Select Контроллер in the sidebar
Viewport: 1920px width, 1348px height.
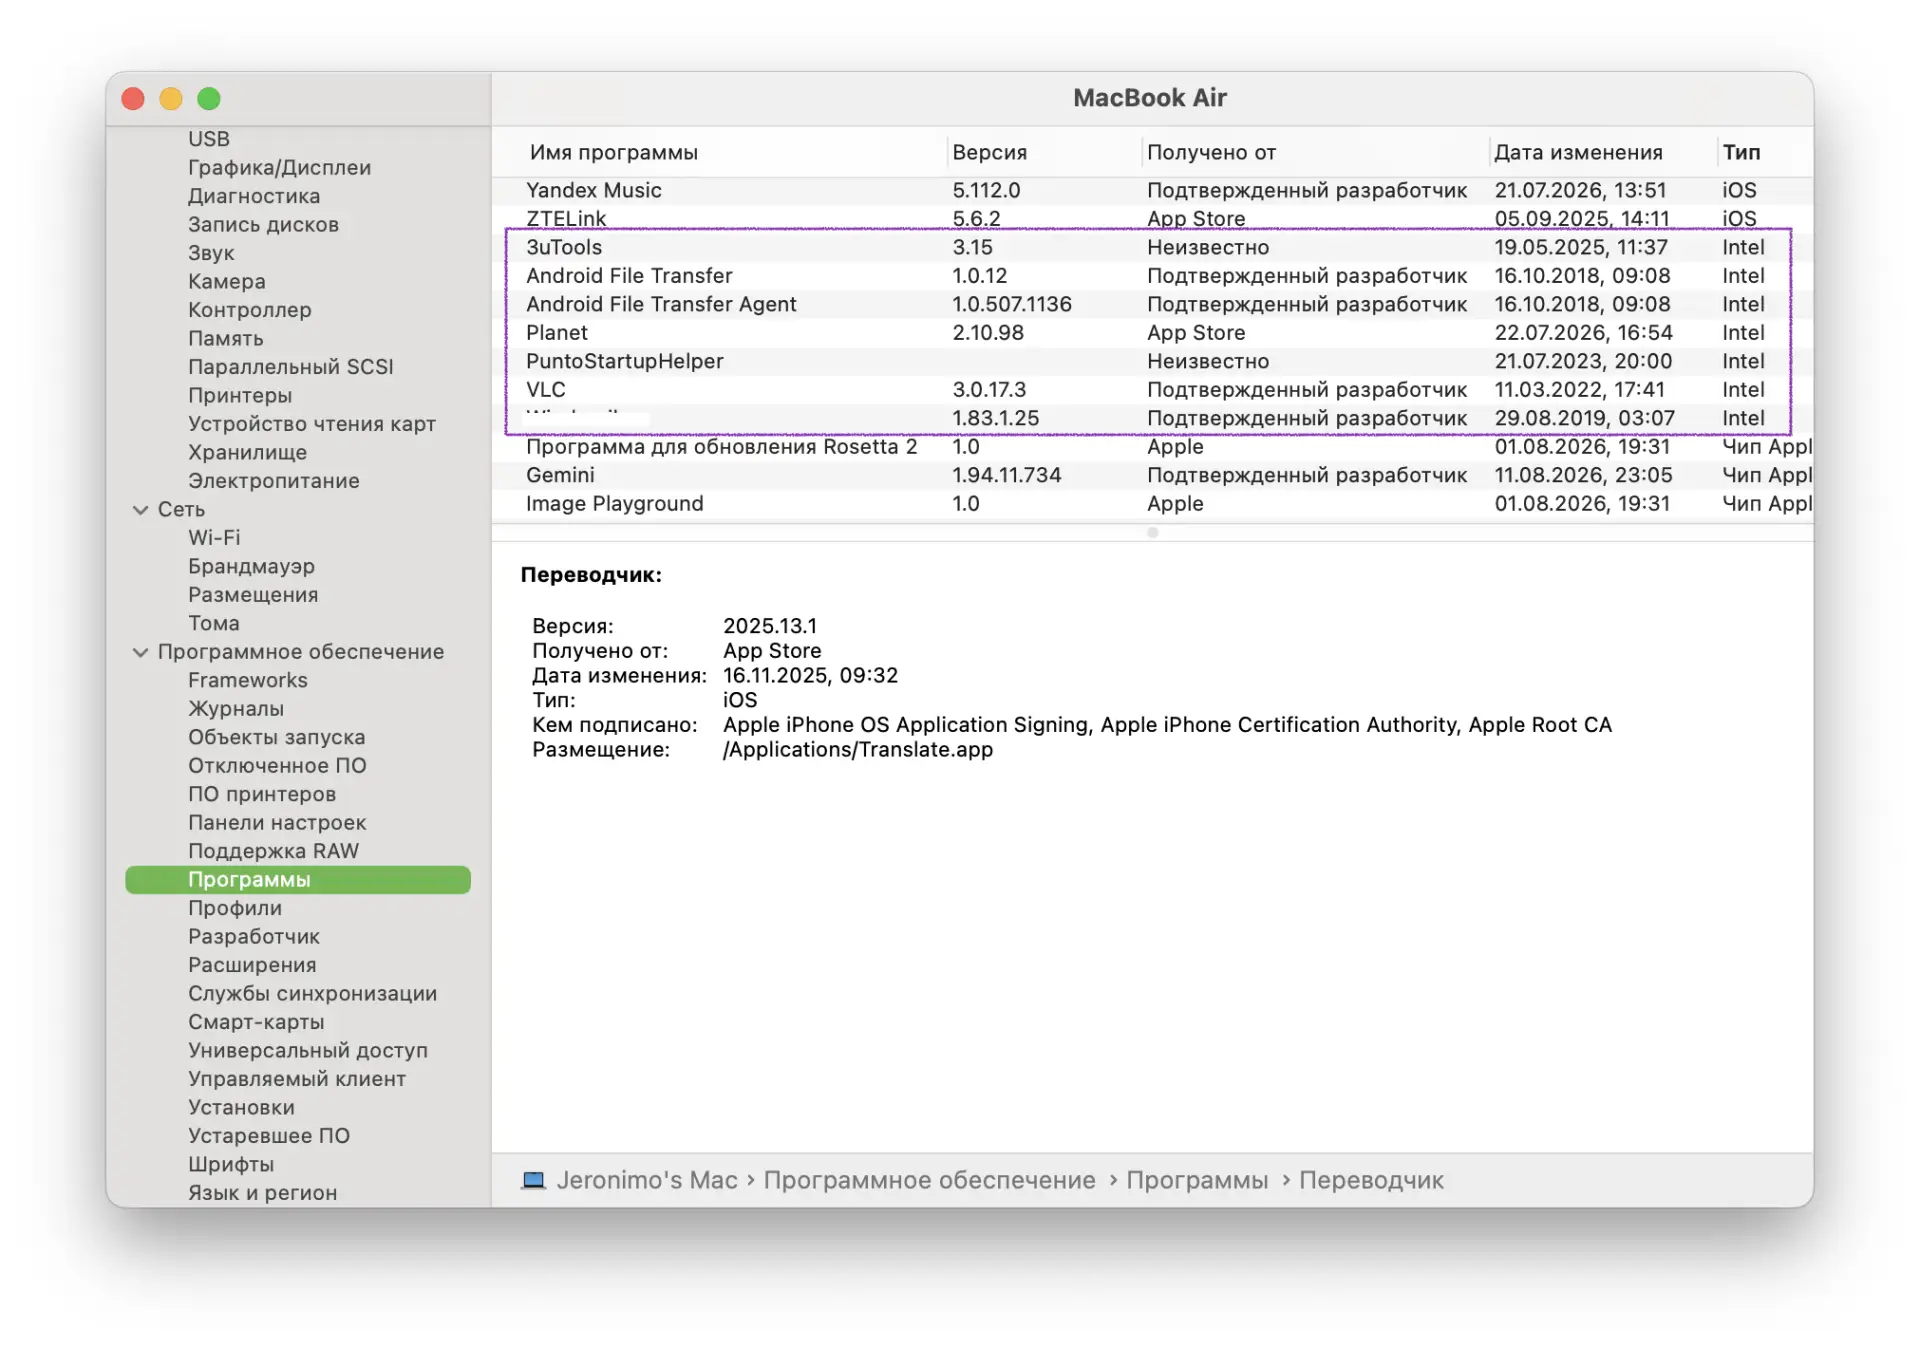(250, 310)
